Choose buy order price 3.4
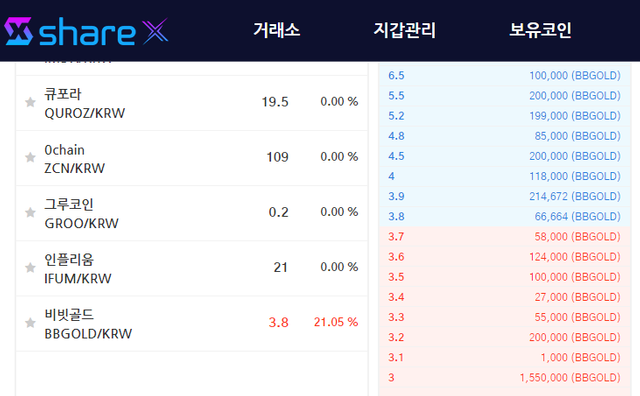This screenshot has width=640, height=396. 396,297
